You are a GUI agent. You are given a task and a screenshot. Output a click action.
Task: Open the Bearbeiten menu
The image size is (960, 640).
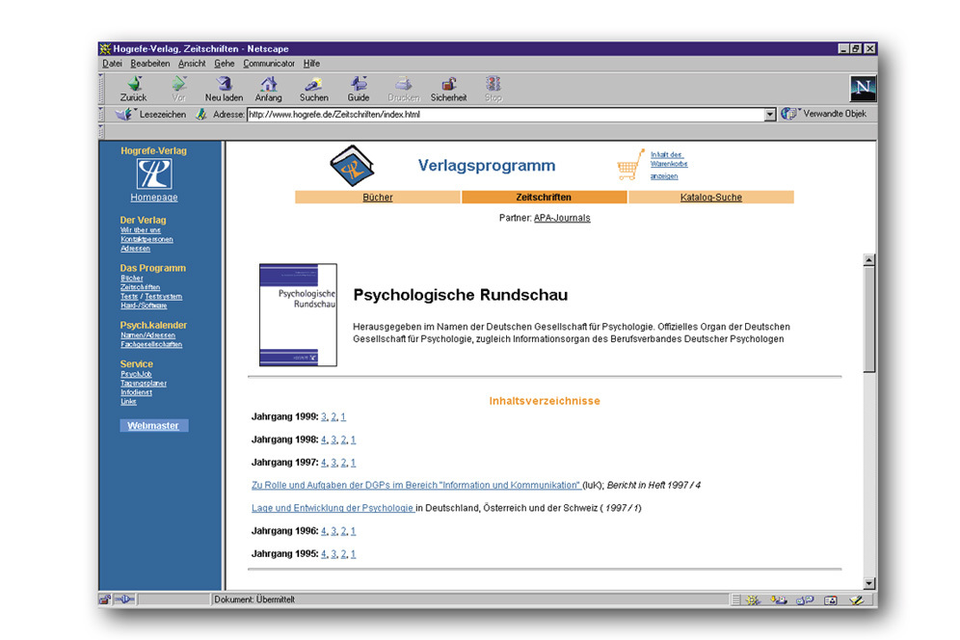coord(150,63)
